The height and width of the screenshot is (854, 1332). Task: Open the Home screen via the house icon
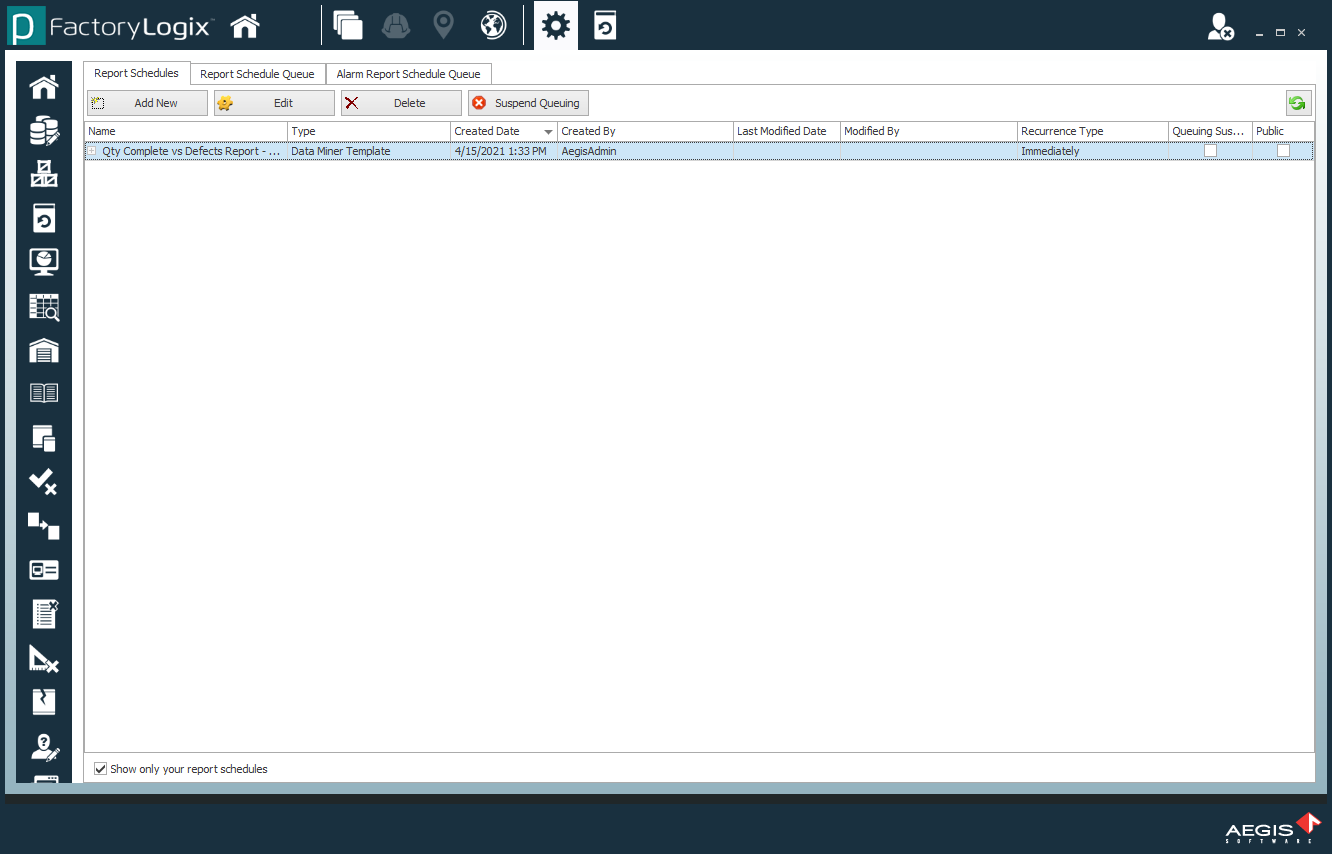244,25
